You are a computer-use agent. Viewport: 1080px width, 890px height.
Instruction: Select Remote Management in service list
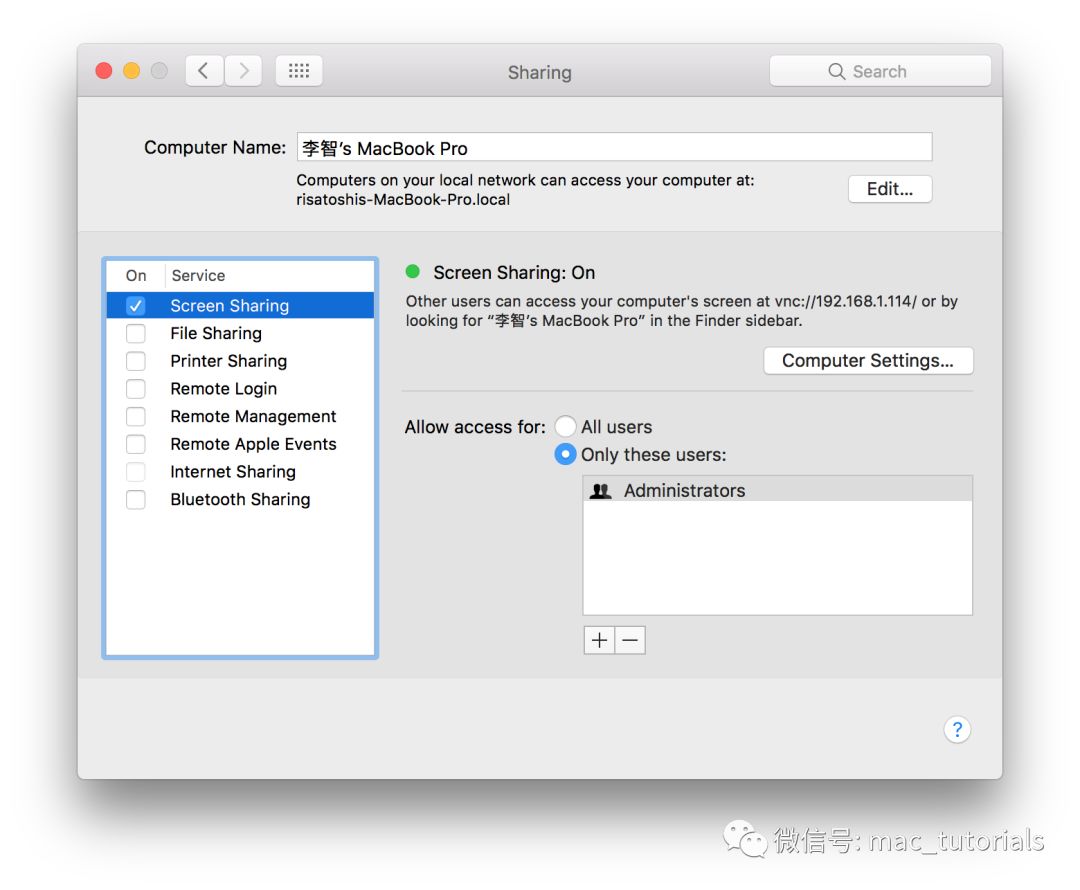(x=253, y=416)
